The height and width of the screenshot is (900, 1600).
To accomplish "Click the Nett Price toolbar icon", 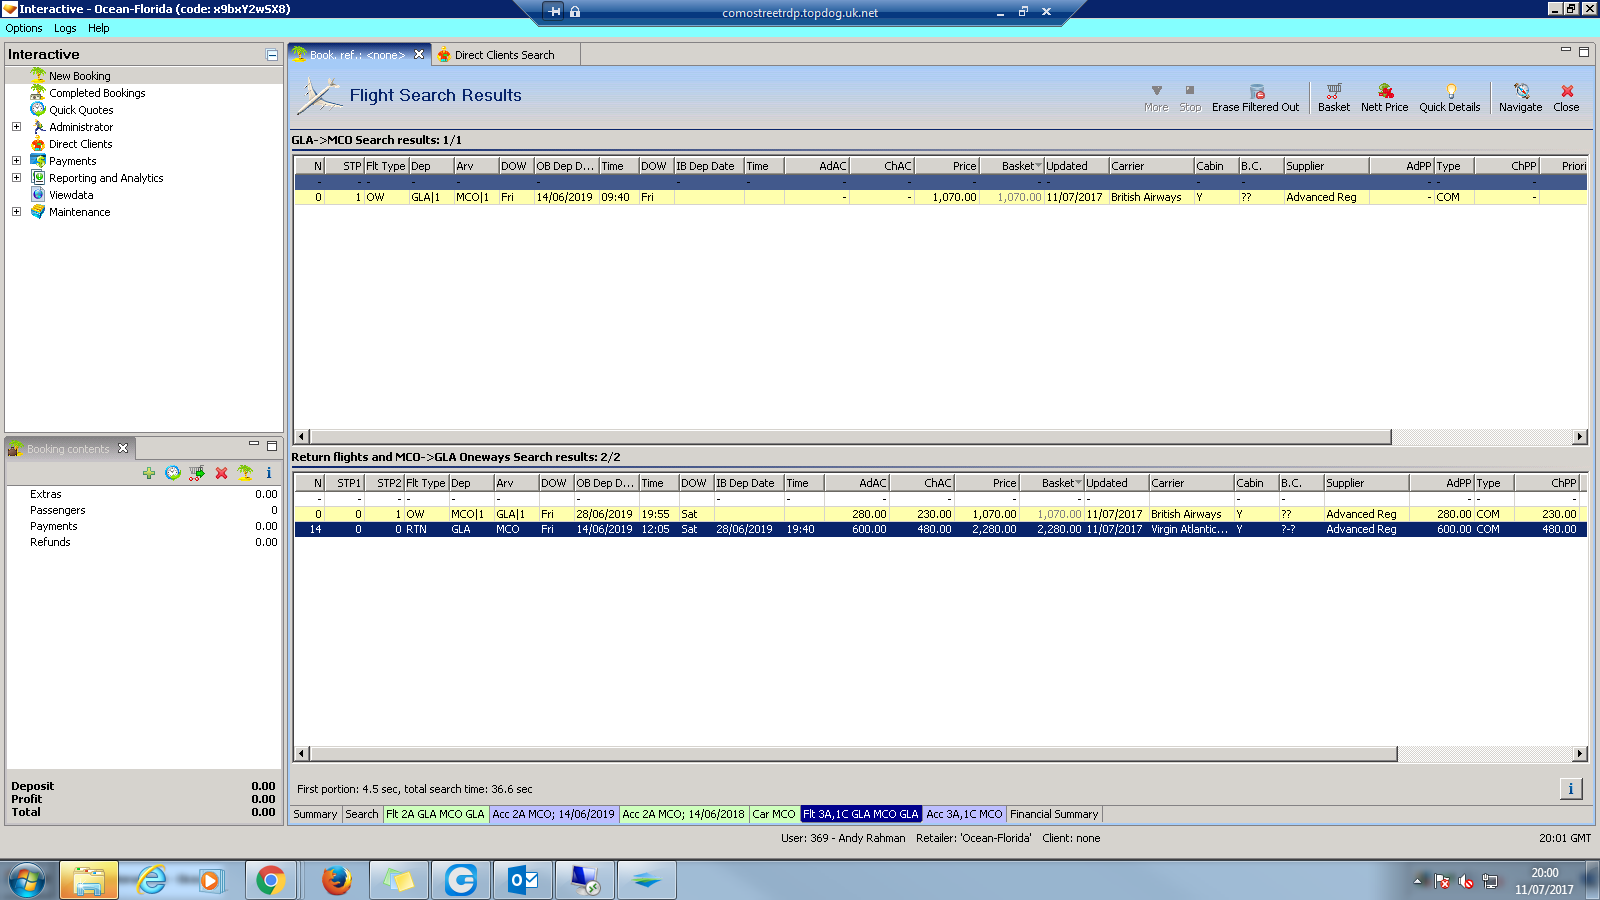I will coord(1384,97).
